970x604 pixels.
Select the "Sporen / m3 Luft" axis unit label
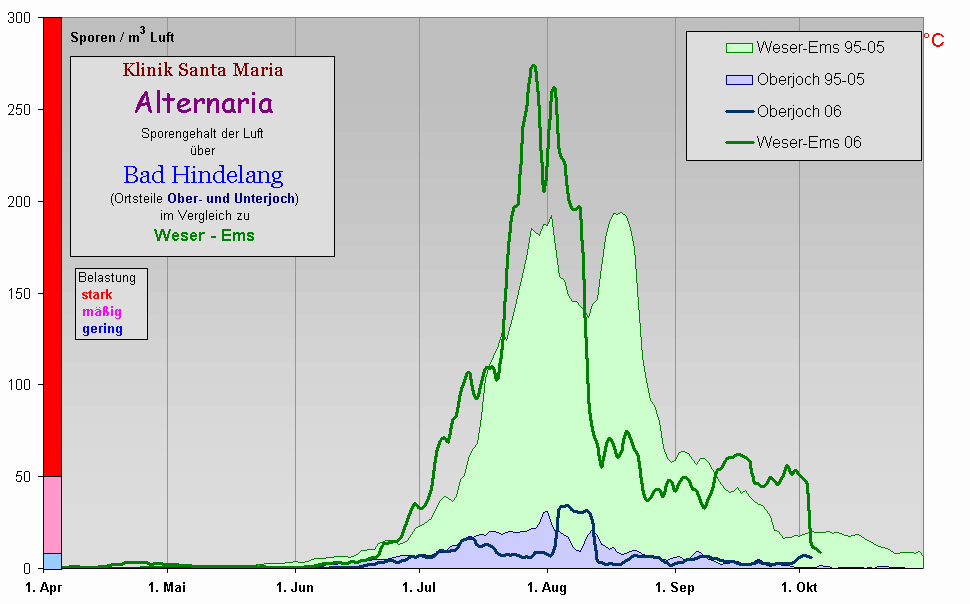122,36
